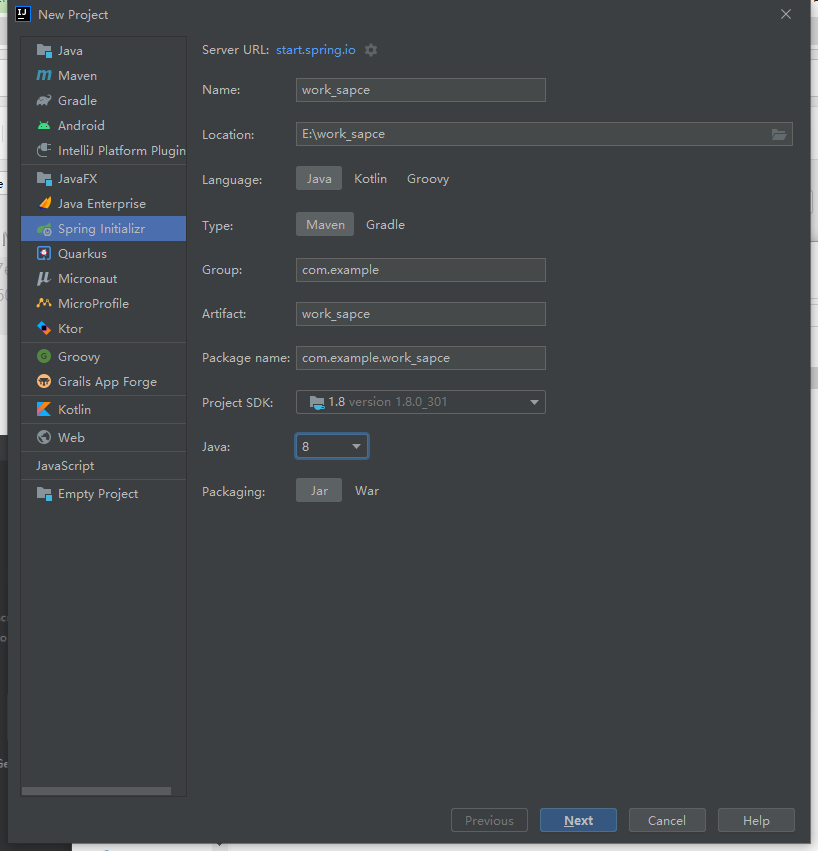
Task: Click the IntelliJ logo in title bar
Action: coord(23,14)
